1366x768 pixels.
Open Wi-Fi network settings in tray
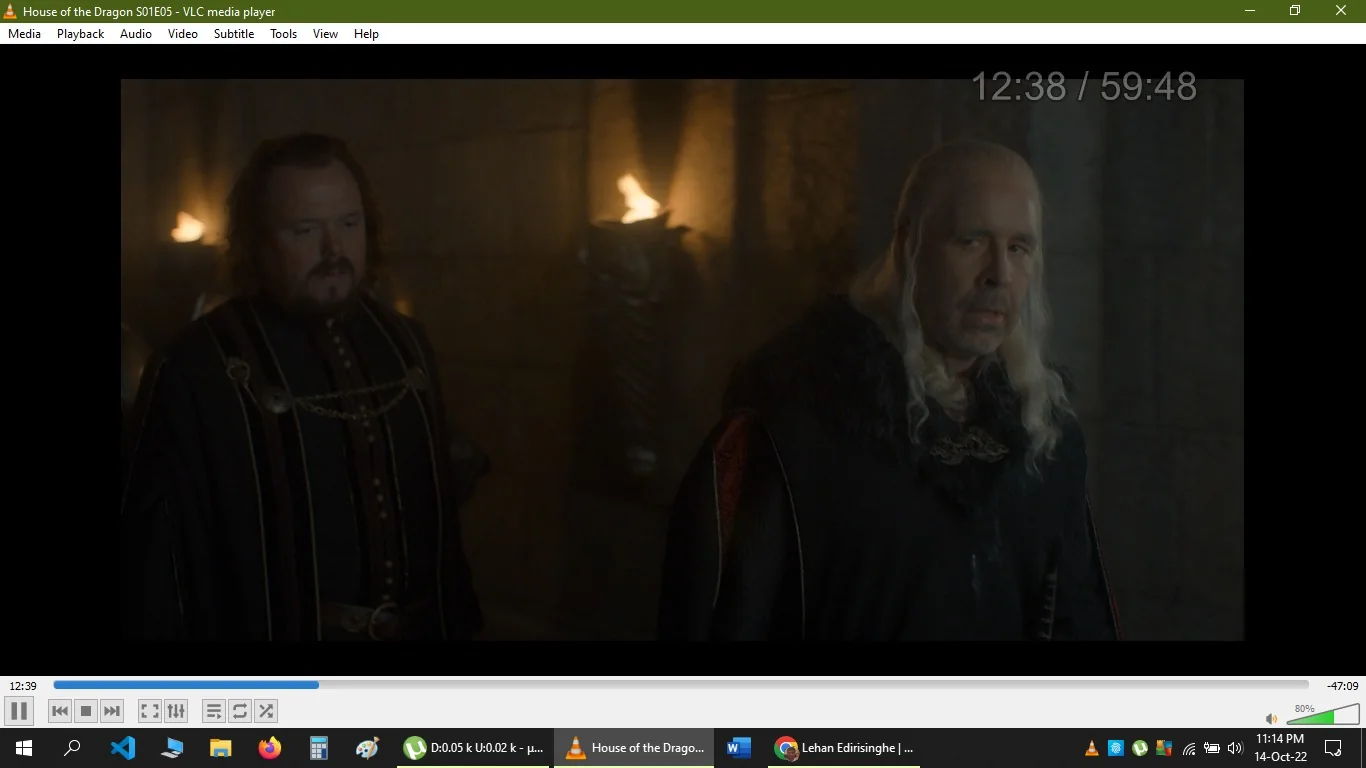[1188, 748]
